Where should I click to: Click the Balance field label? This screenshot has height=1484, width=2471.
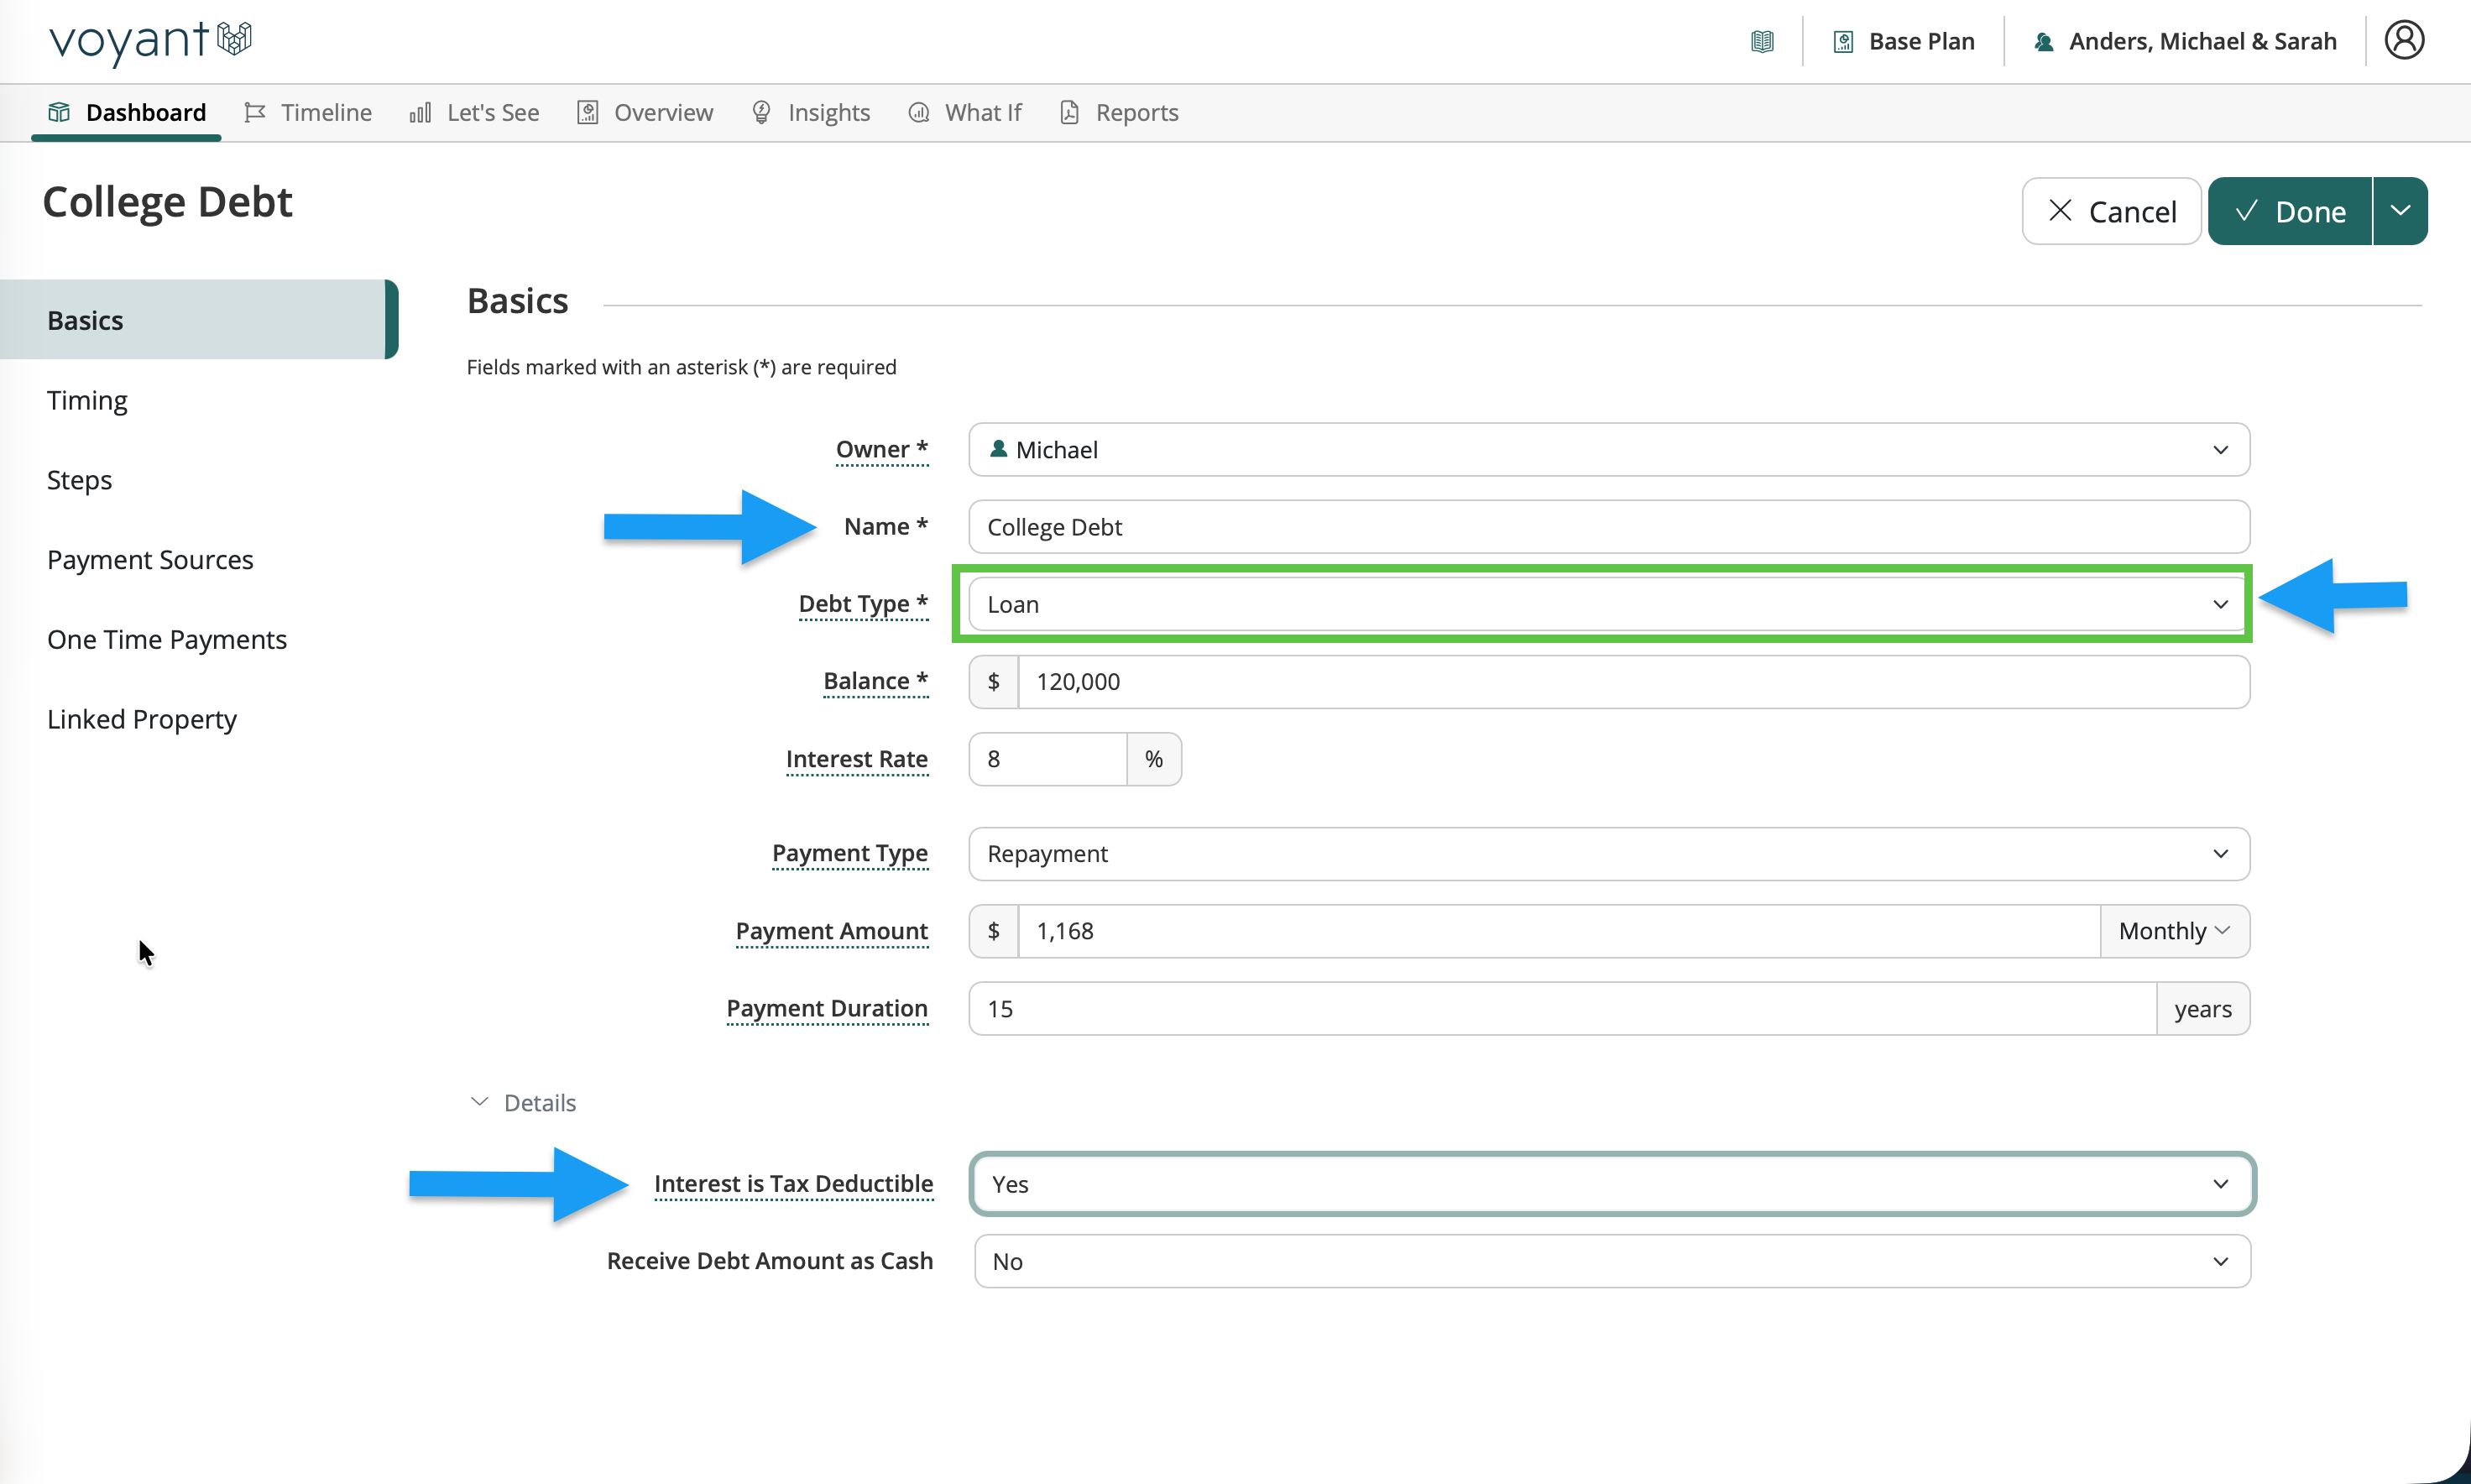tap(875, 681)
